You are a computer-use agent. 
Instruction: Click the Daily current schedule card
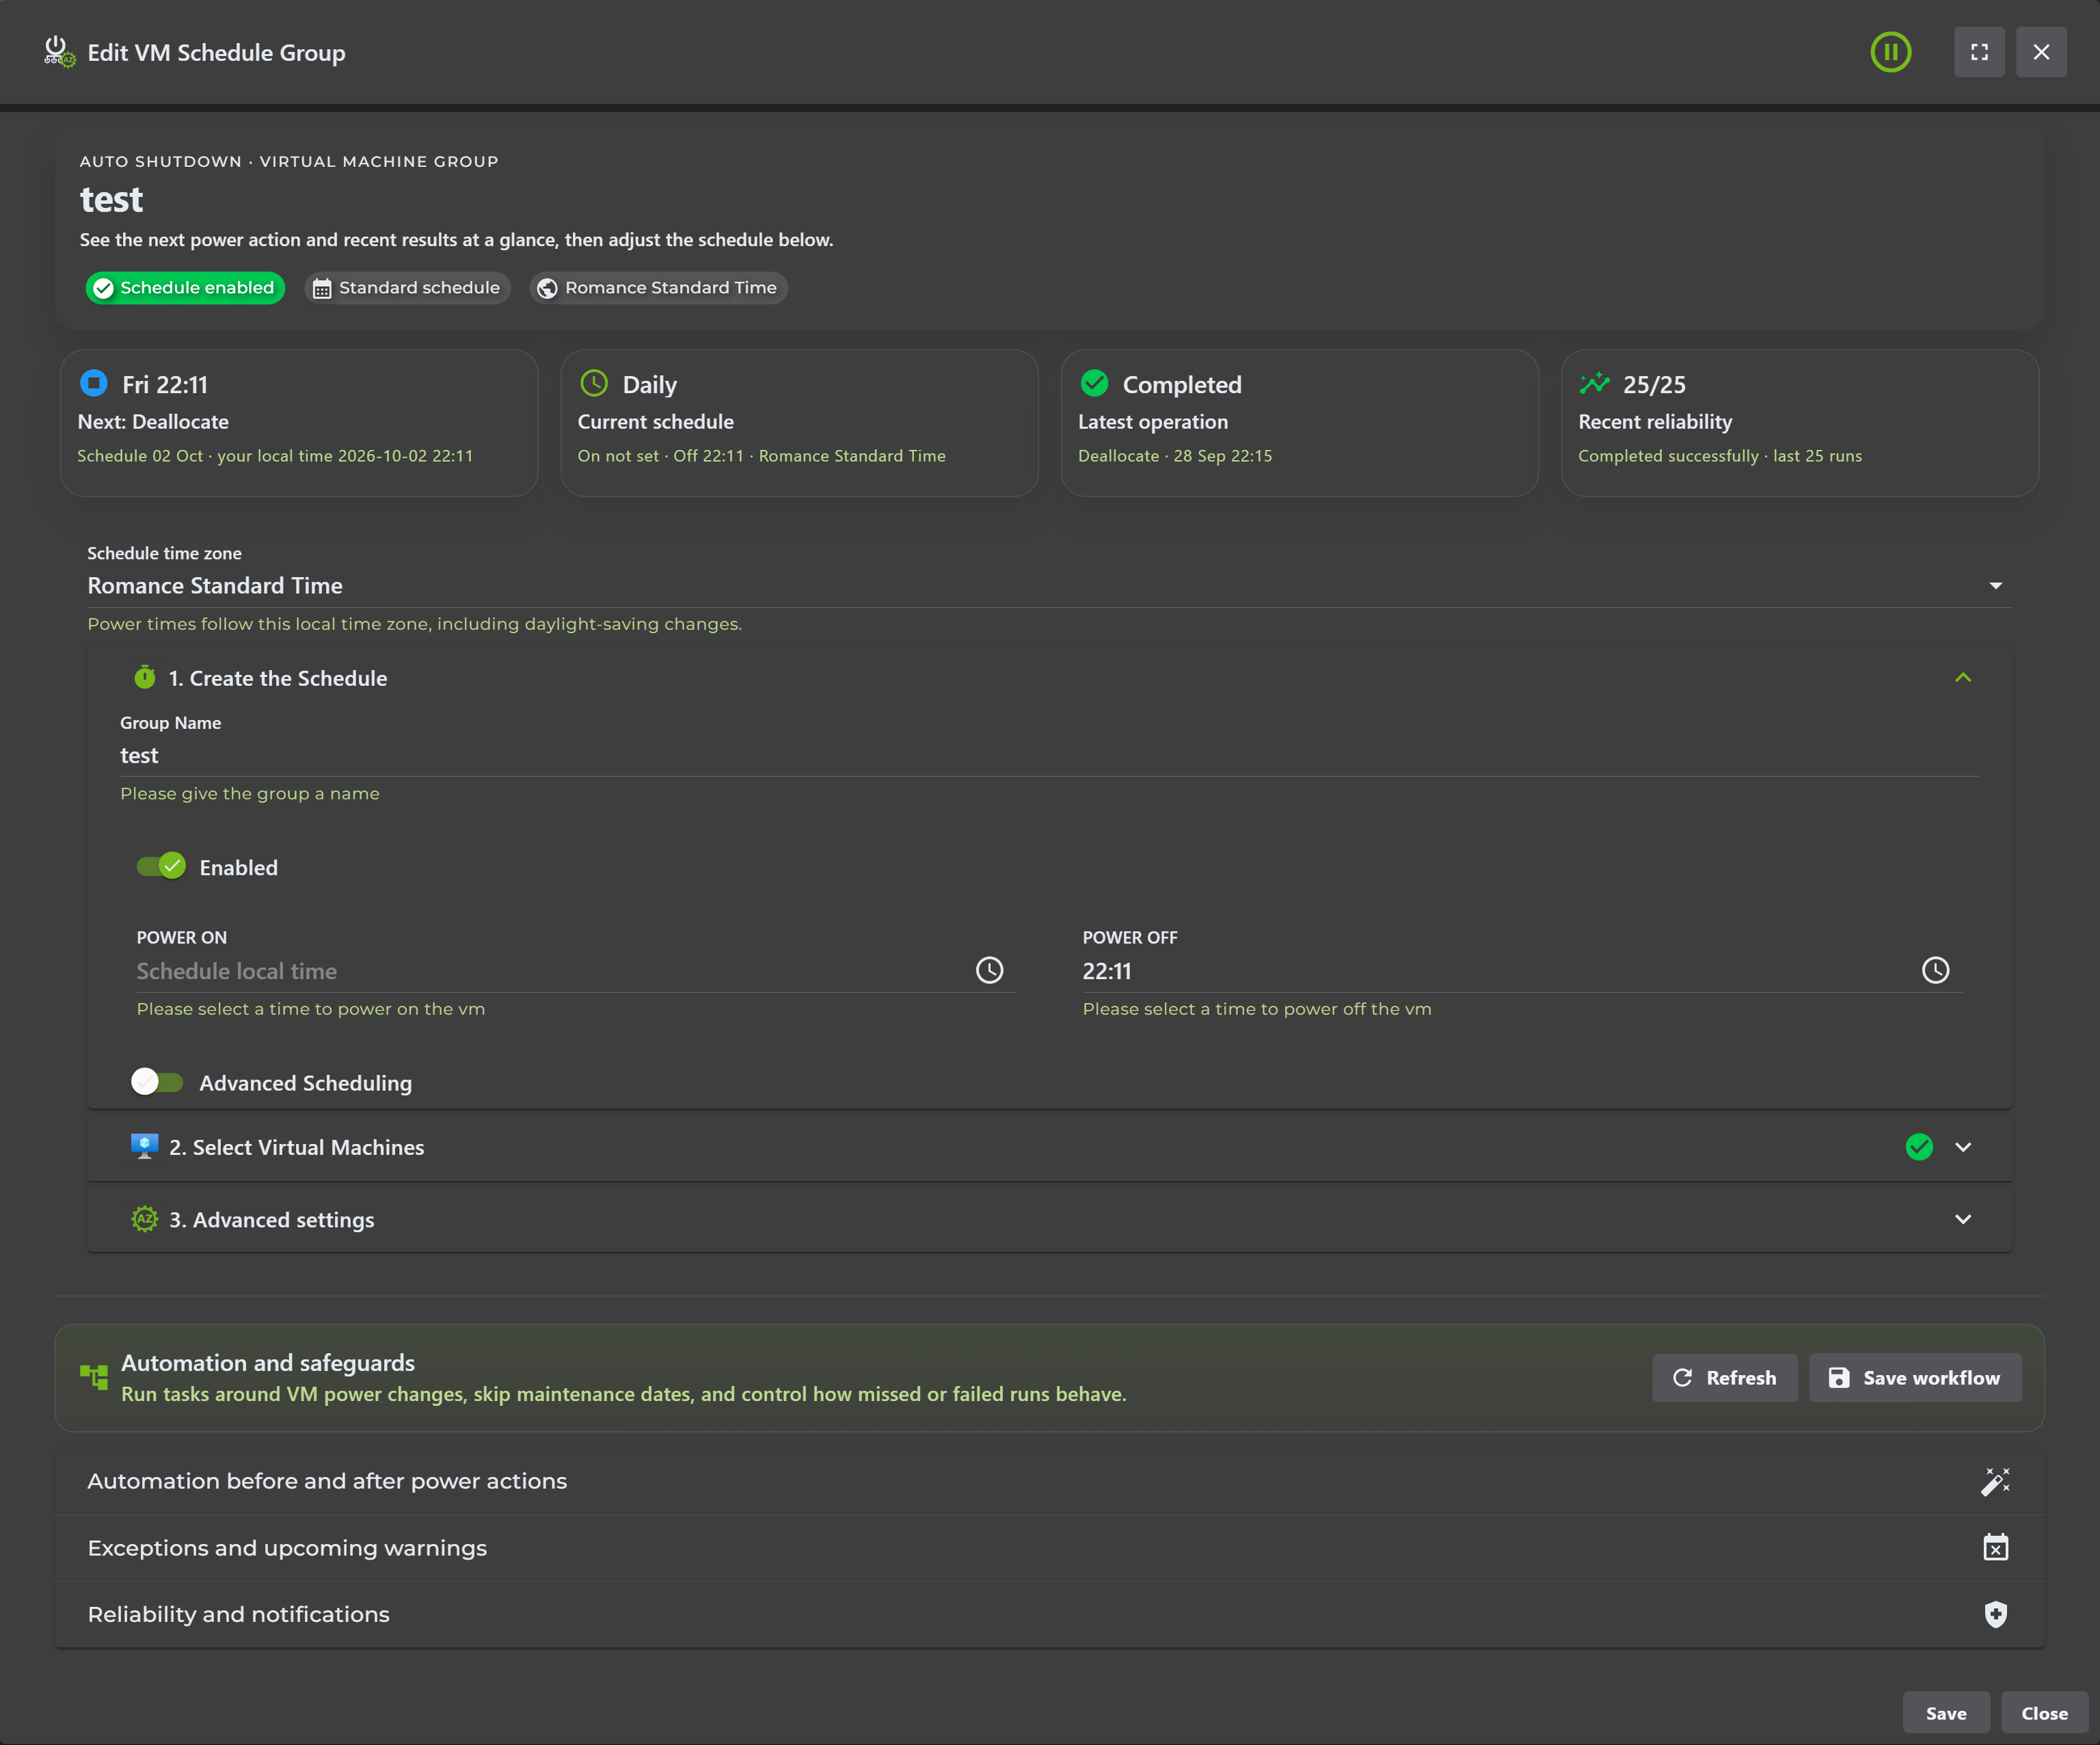[799, 423]
